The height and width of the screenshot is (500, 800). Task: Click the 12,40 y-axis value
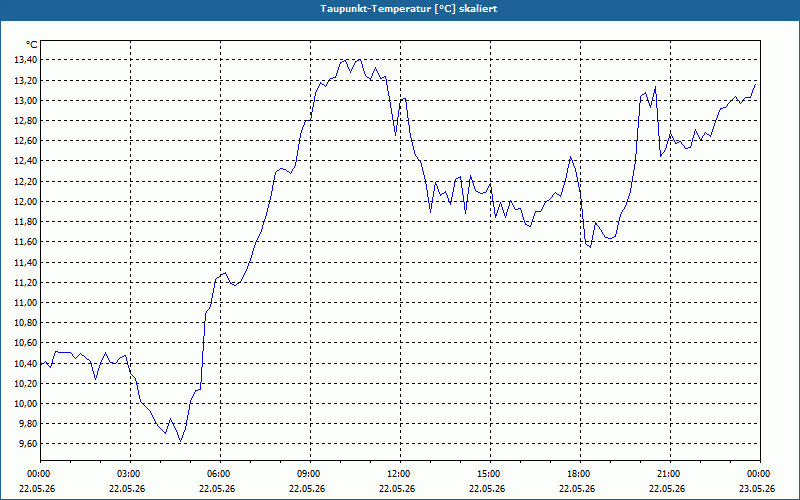tap(27, 161)
